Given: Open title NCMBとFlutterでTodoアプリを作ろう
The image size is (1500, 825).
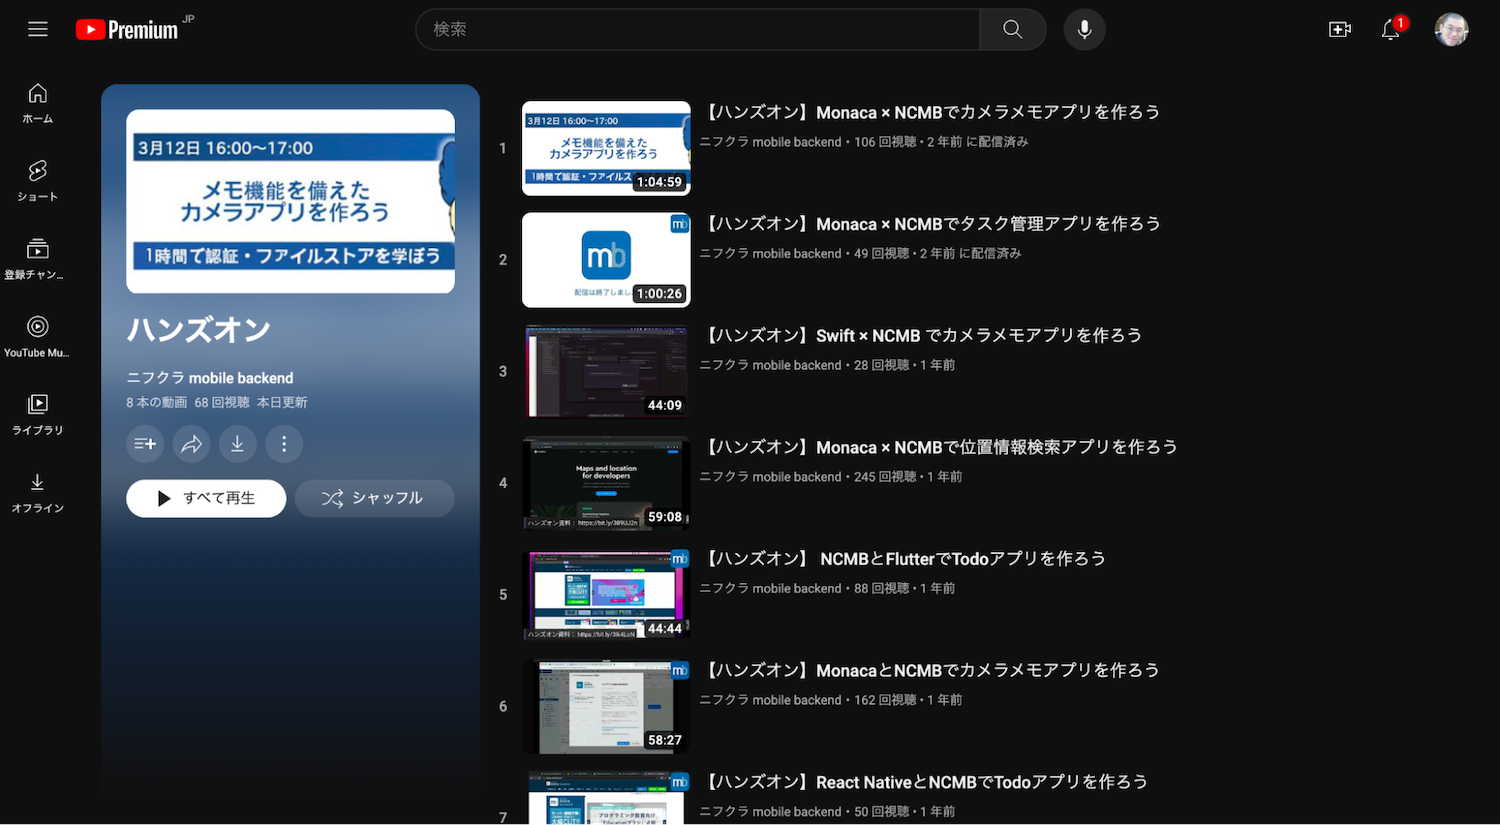Looking at the screenshot, I should tap(903, 559).
